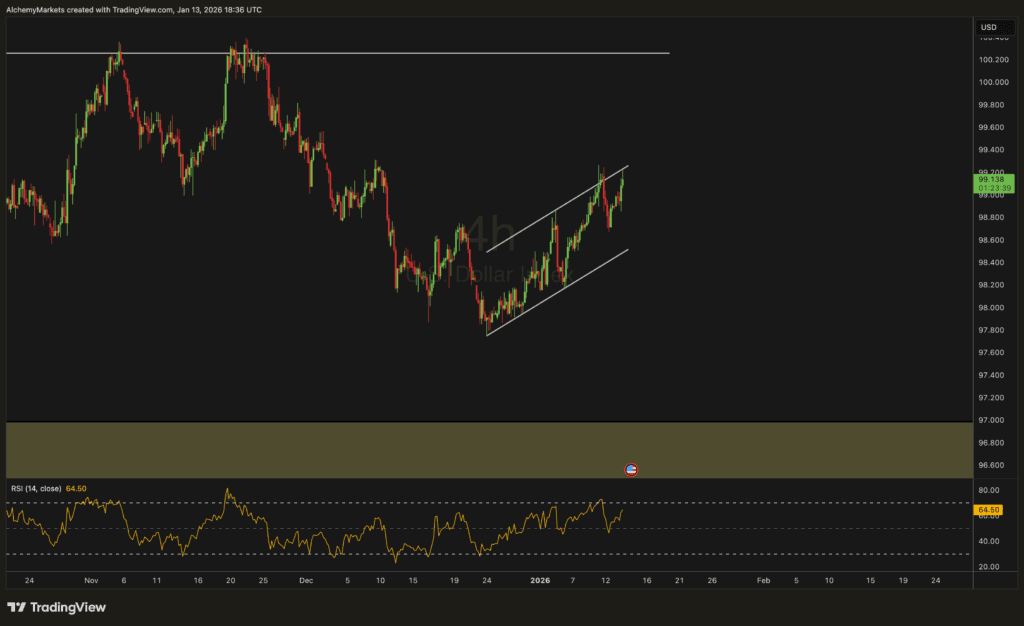
Task: Click the Feb label on the time axis
Action: click(763, 579)
